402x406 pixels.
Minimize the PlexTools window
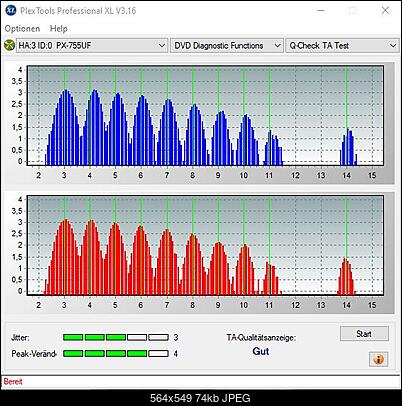point(321,11)
